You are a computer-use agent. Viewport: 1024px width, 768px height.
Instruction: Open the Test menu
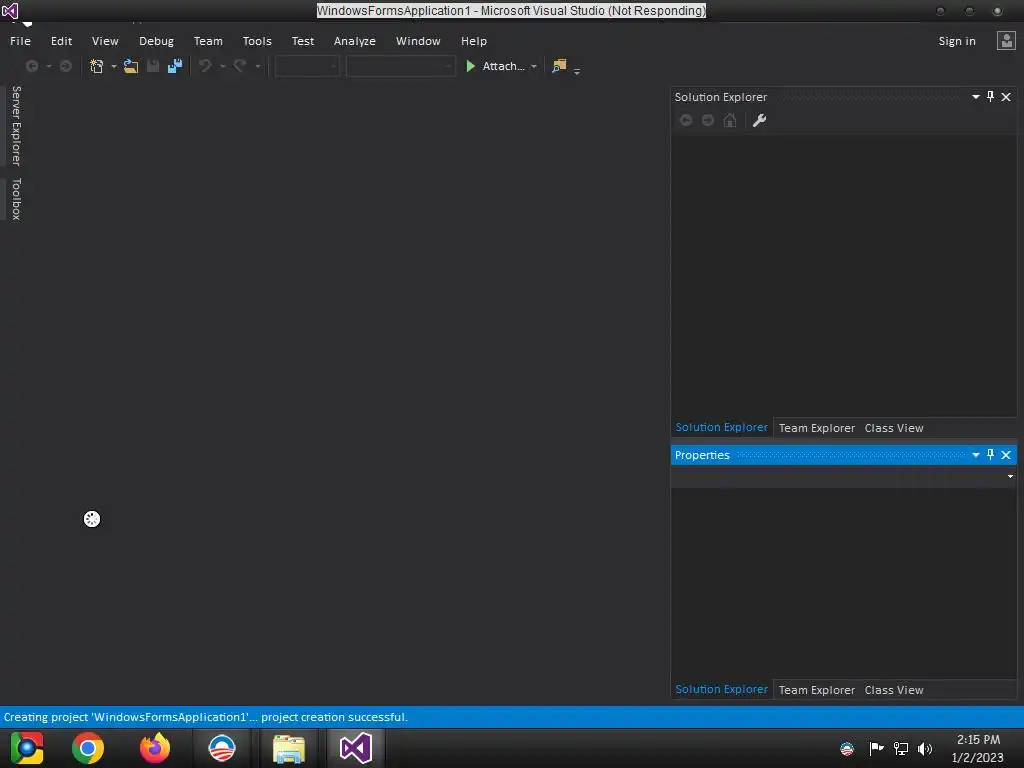point(303,41)
